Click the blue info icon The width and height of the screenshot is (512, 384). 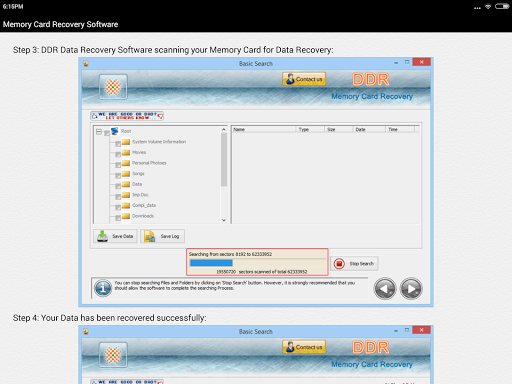(103, 288)
